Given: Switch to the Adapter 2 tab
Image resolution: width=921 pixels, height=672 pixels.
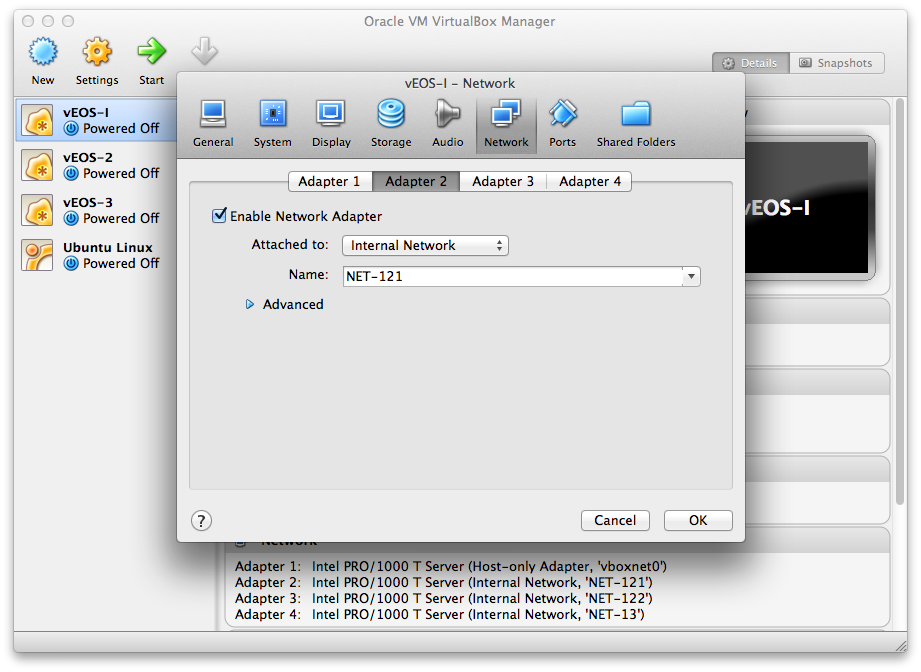Looking at the screenshot, I should pyautogui.click(x=416, y=182).
